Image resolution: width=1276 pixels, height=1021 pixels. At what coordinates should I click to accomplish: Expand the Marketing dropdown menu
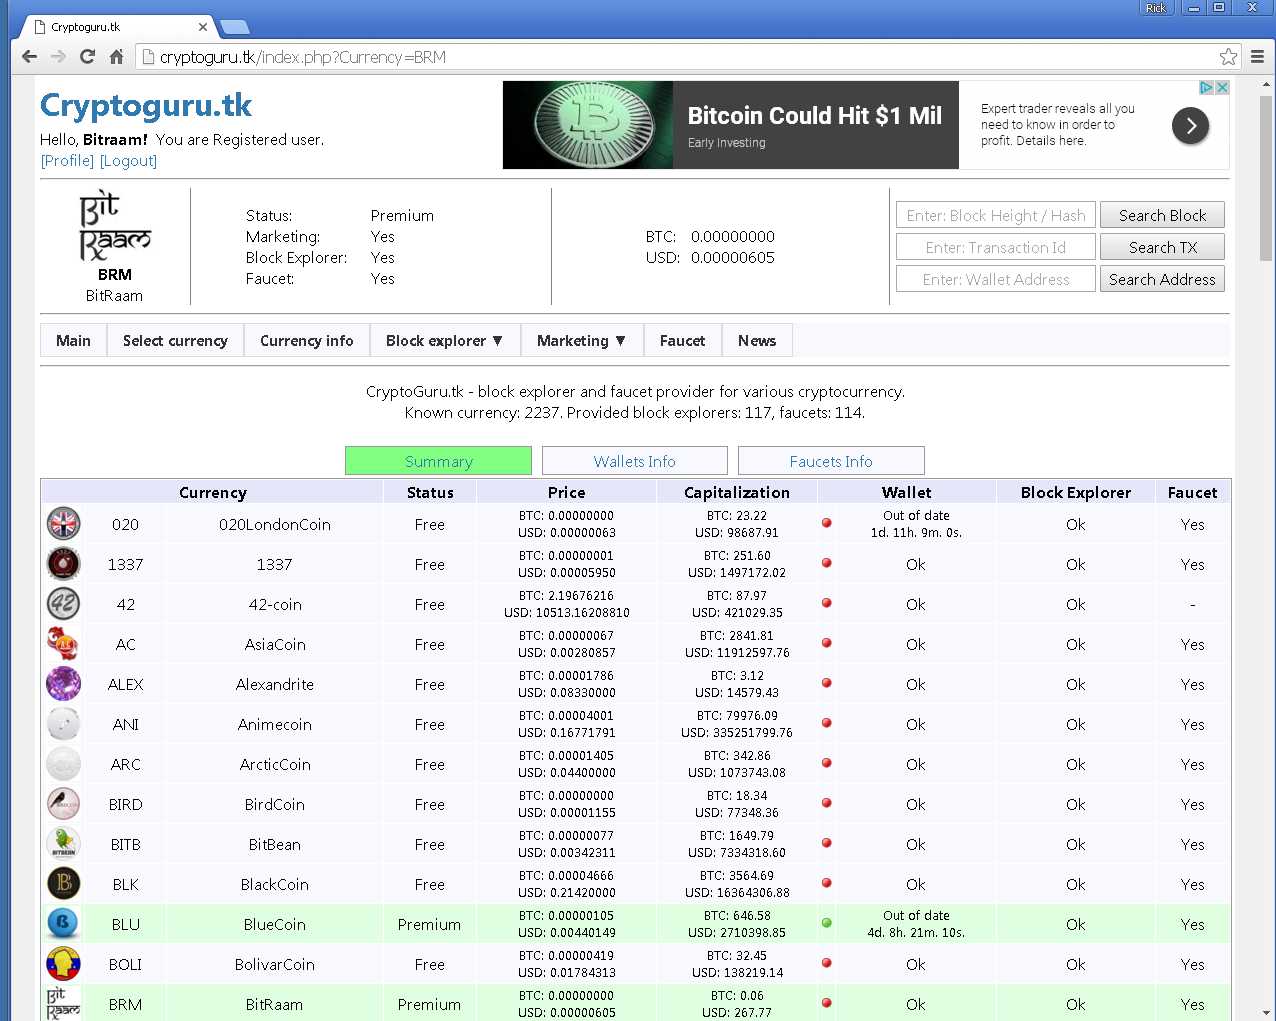(581, 340)
